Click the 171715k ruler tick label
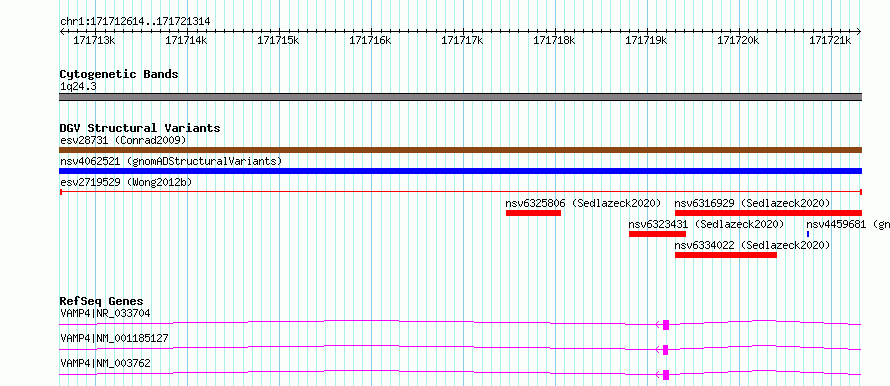 279,40
